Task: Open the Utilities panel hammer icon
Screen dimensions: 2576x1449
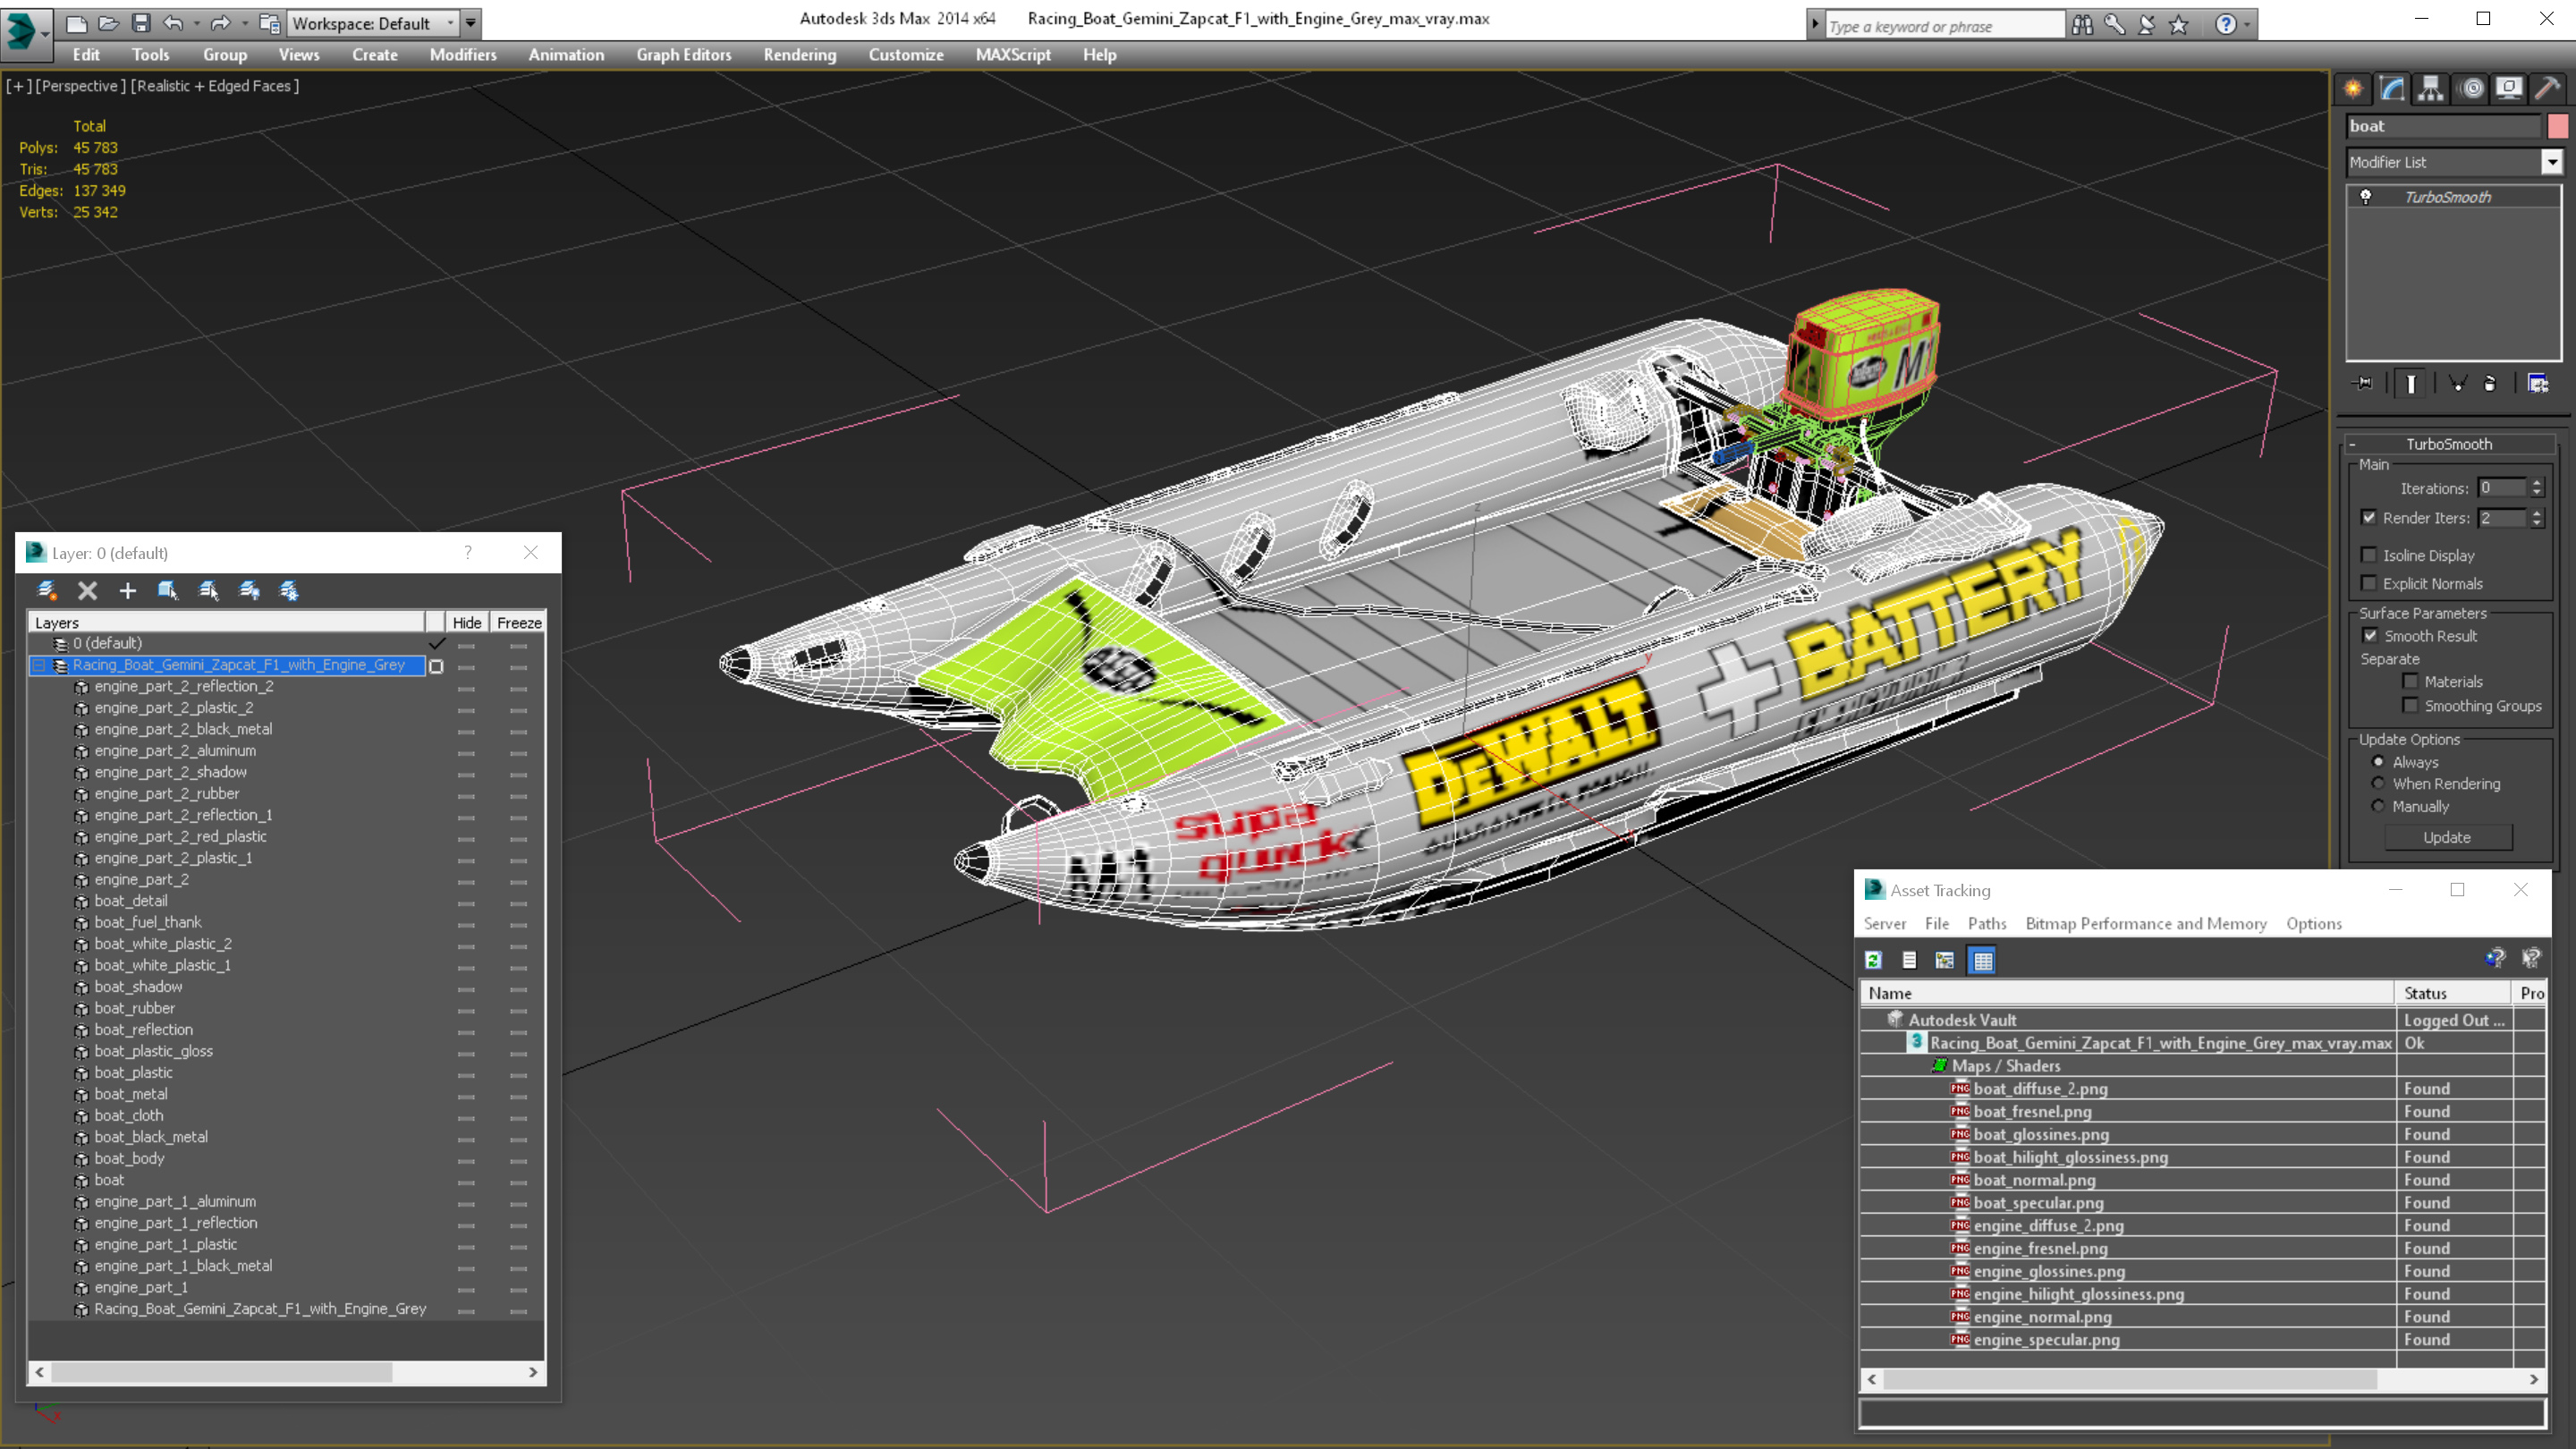Action: [x=2548, y=89]
